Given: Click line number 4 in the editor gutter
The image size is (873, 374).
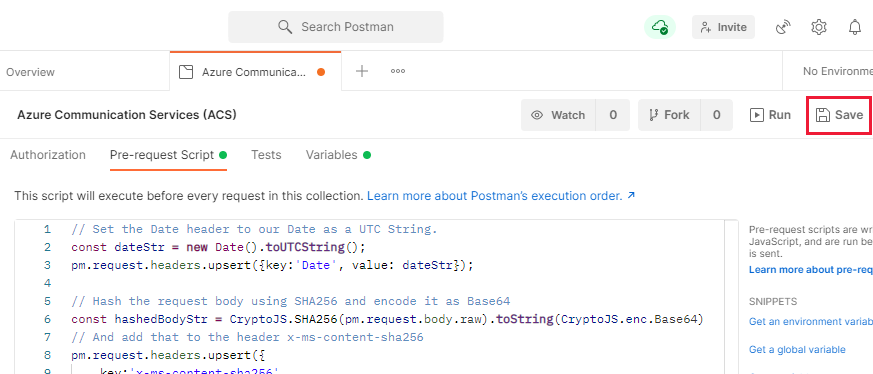Looking at the screenshot, I should pos(47,283).
